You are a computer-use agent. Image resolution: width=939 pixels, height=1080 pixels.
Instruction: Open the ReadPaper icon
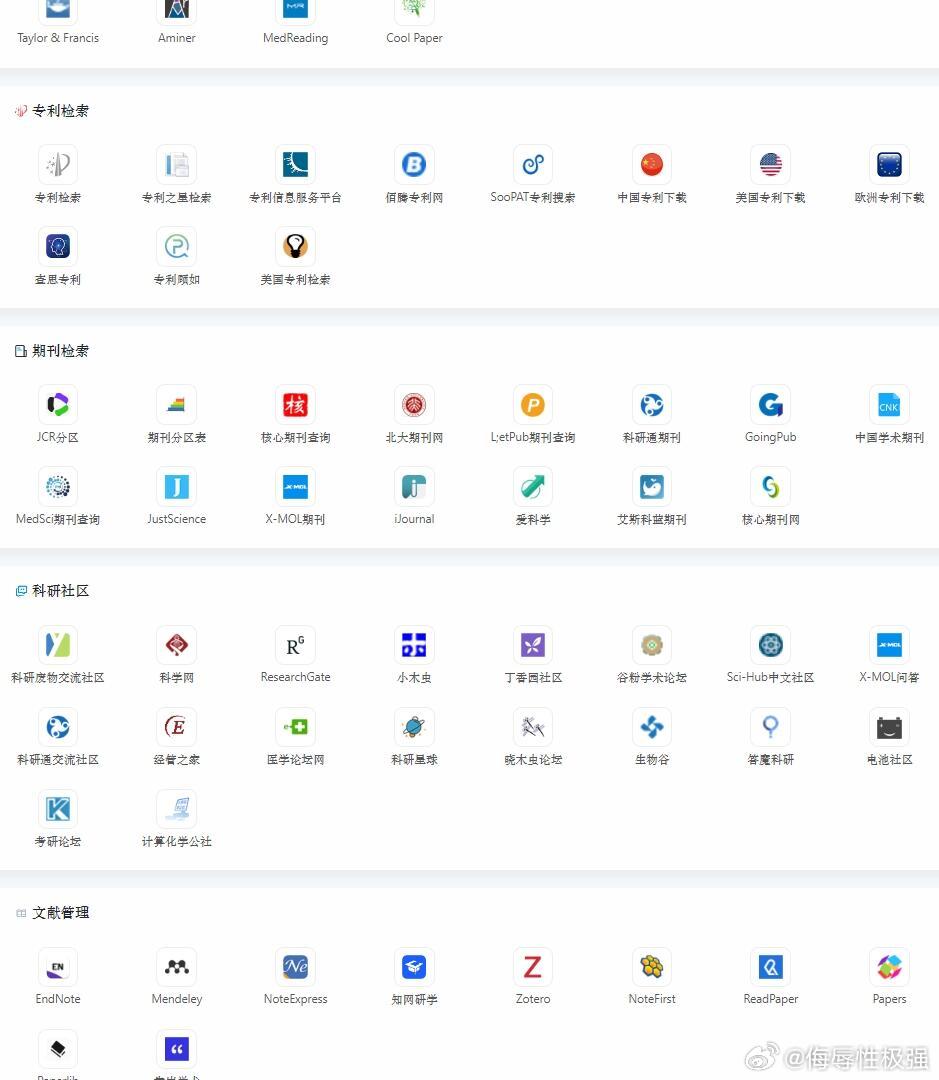tap(771, 966)
